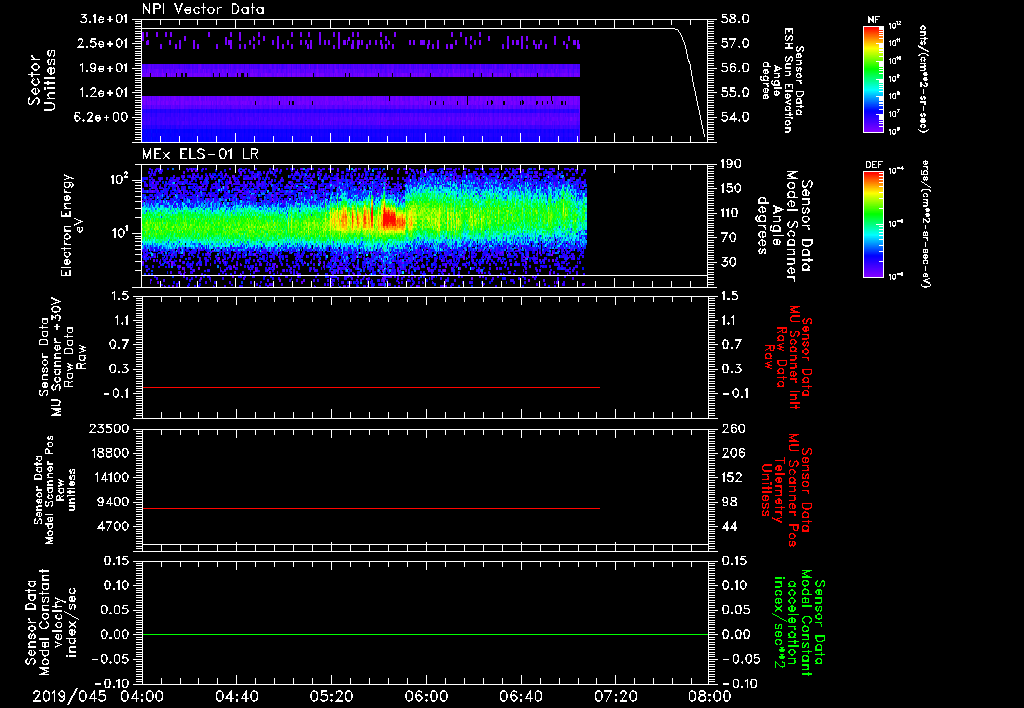This screenshot has width=1024, height=708.
Task: Click the 1.2e+01 sector tick value
Action: [103, 93]
